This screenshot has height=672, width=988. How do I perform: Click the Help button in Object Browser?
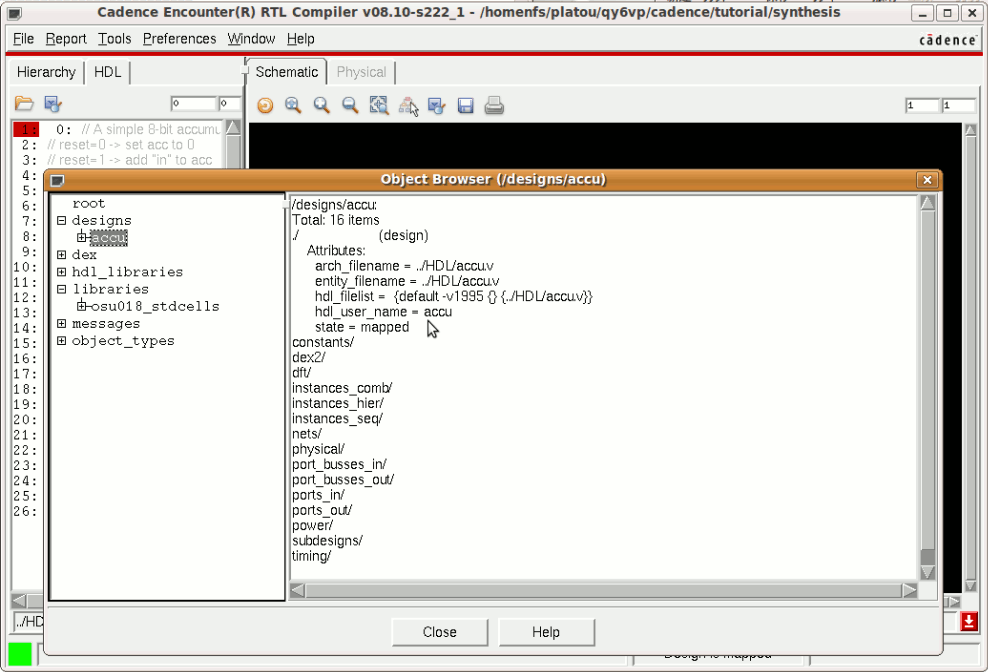coord(546,632)
